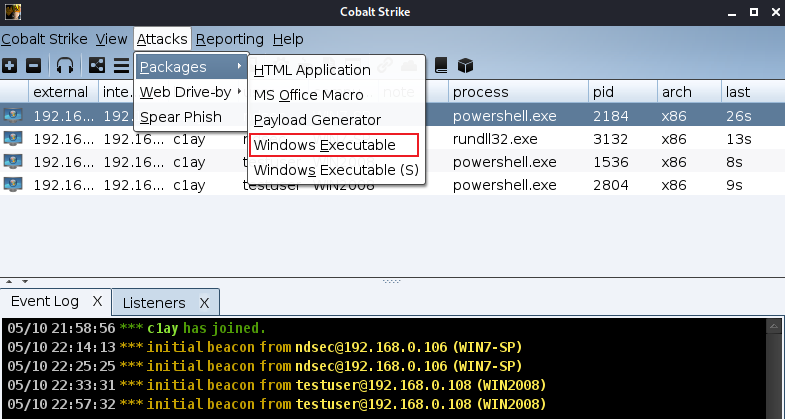Expand the Web Drive-by submenu
The height and width of the screenshot is (419, 785).
coord(191,92)
